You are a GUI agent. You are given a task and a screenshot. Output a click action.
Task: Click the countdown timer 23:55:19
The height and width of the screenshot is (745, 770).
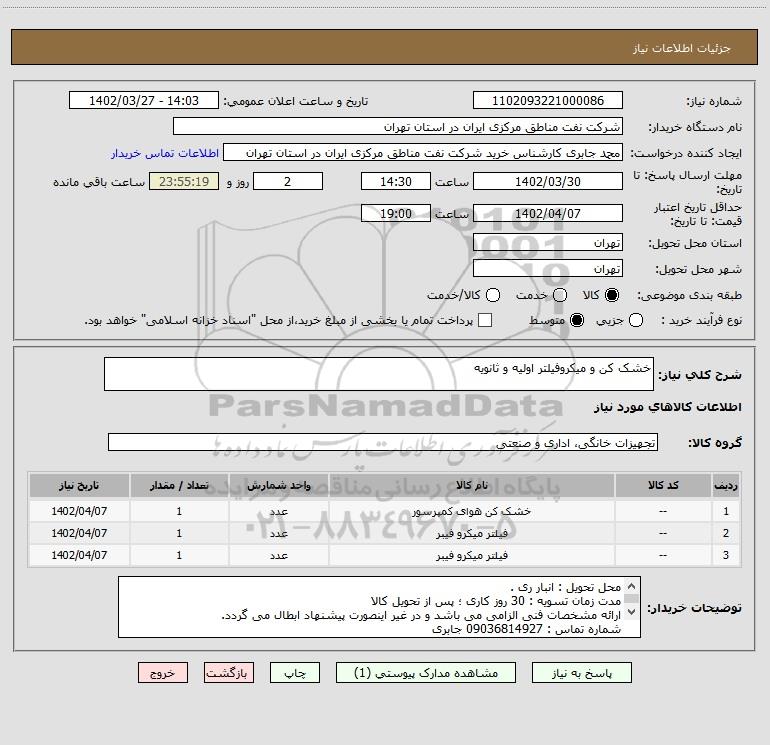(x=184, y=182)
